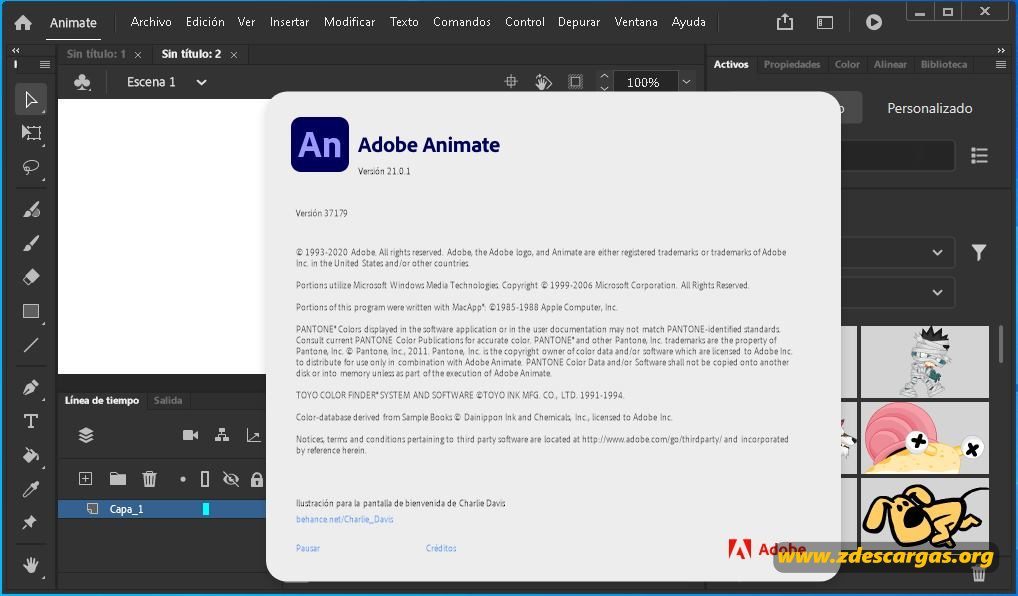Click the New Folder icon in timeline

tap(118, 478)
